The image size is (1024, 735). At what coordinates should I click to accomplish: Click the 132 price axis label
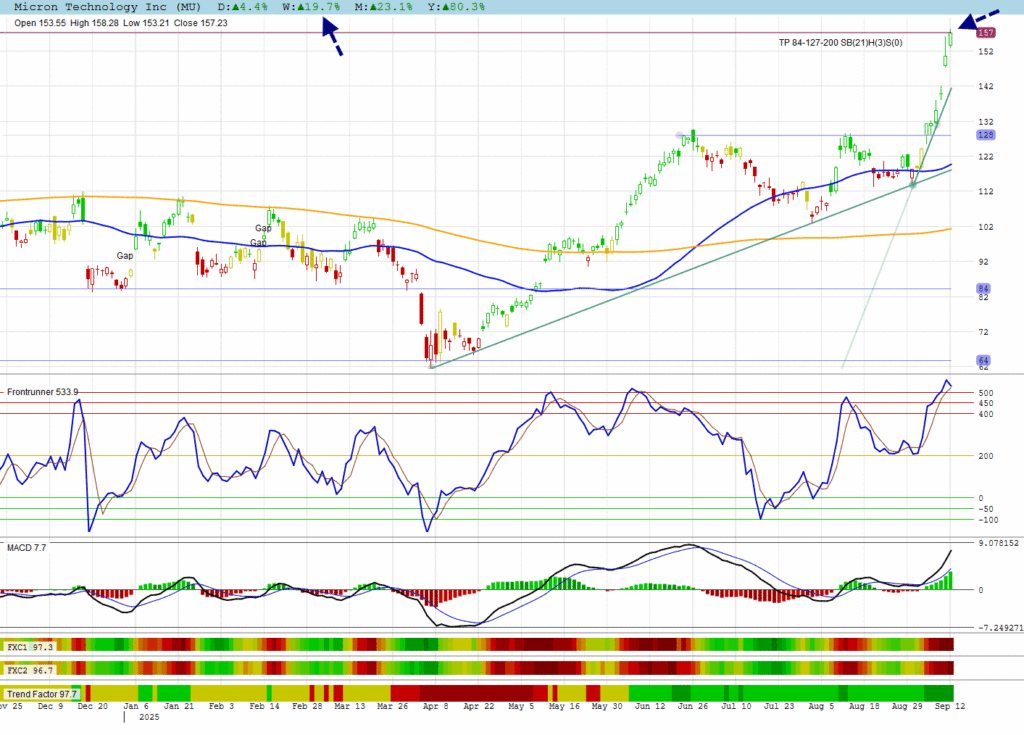click(985, 122)
